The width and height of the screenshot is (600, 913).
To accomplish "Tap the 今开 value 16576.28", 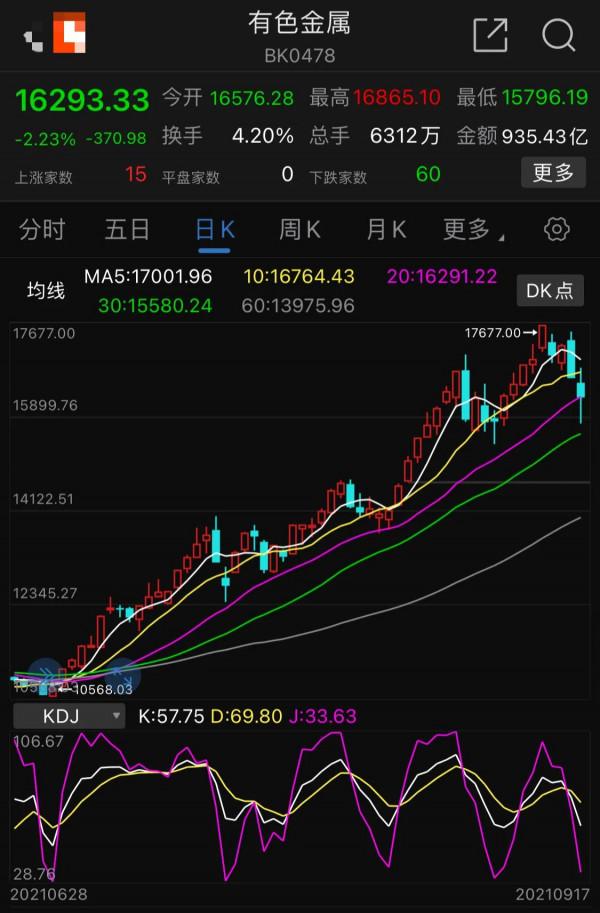I will [x=252, y=98].
